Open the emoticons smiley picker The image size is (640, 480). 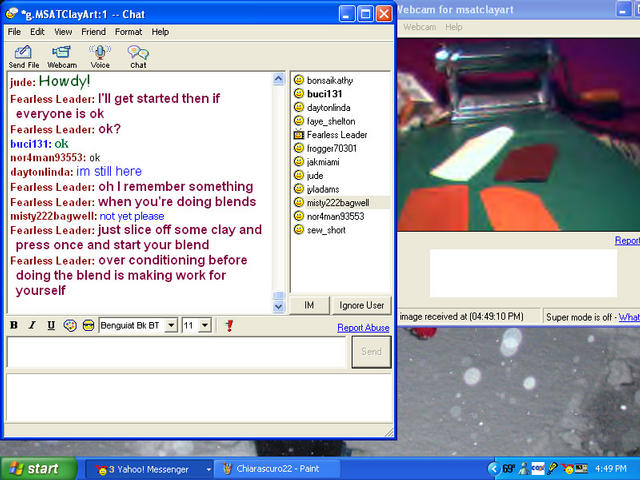[x=88, y=325]
